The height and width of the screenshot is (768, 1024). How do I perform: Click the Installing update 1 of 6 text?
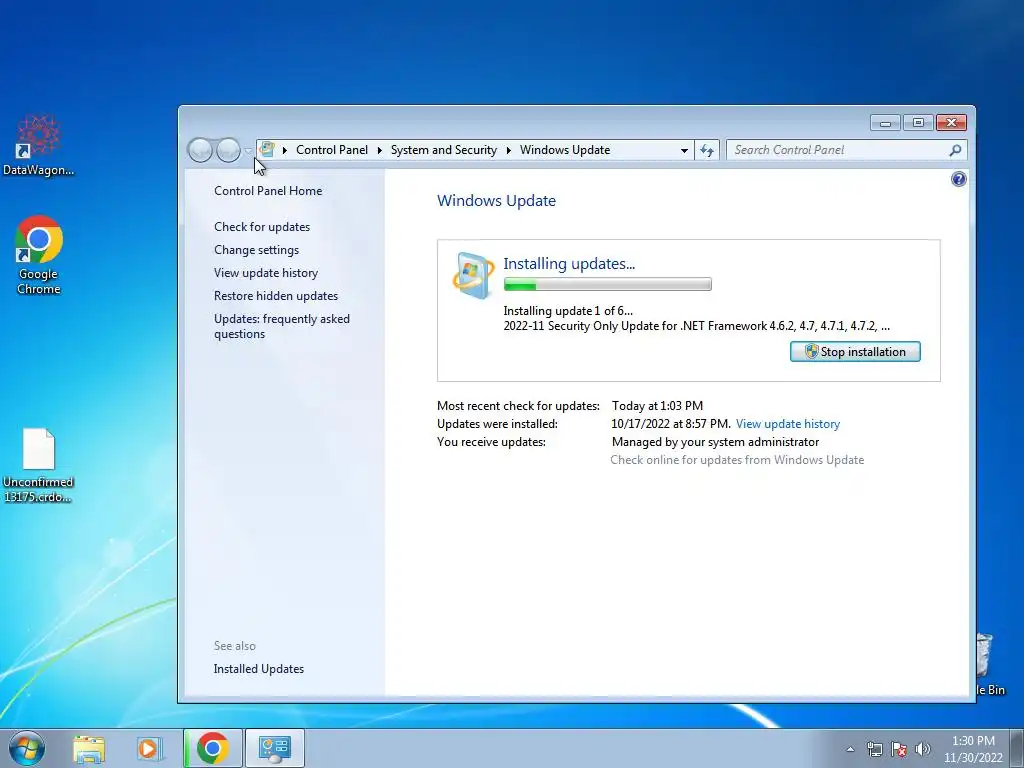(x=568, y=311)
